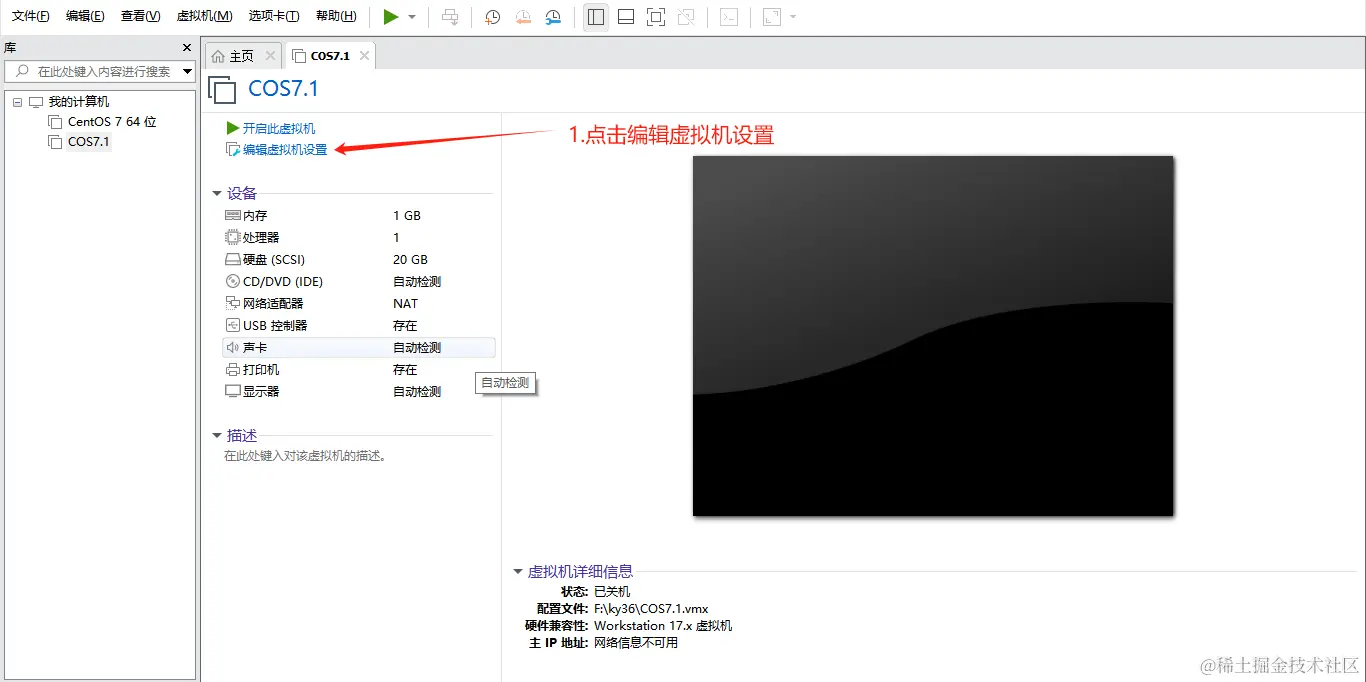1366x682 pixels.
Task: Click the 20 GB hard disk value
Action: point(410,260)
